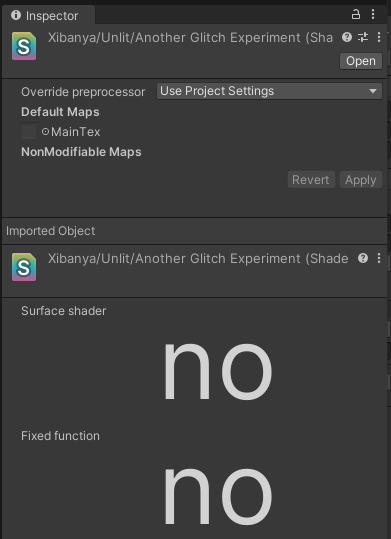The height and width of the screenshot is (539, 391).
Task: Click the shader asset icon beside the Open button
Action: click(x=24, y=46)
